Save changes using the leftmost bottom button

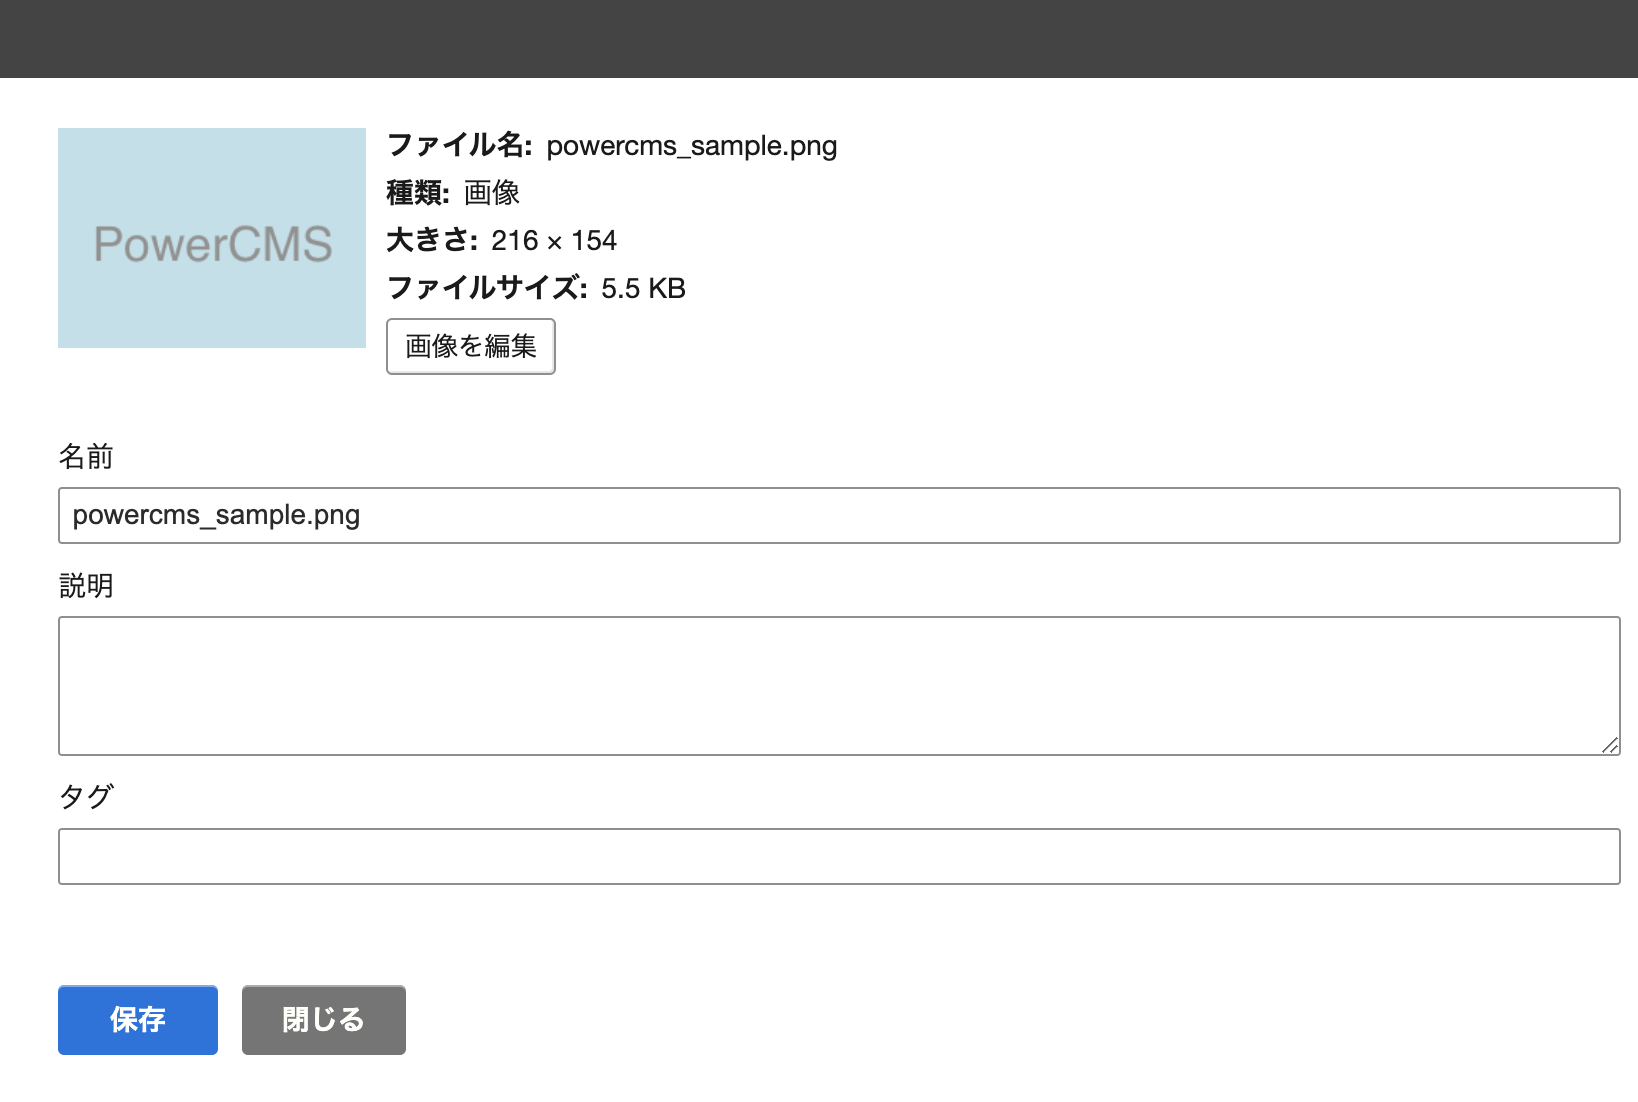(x=137, y=1019)
